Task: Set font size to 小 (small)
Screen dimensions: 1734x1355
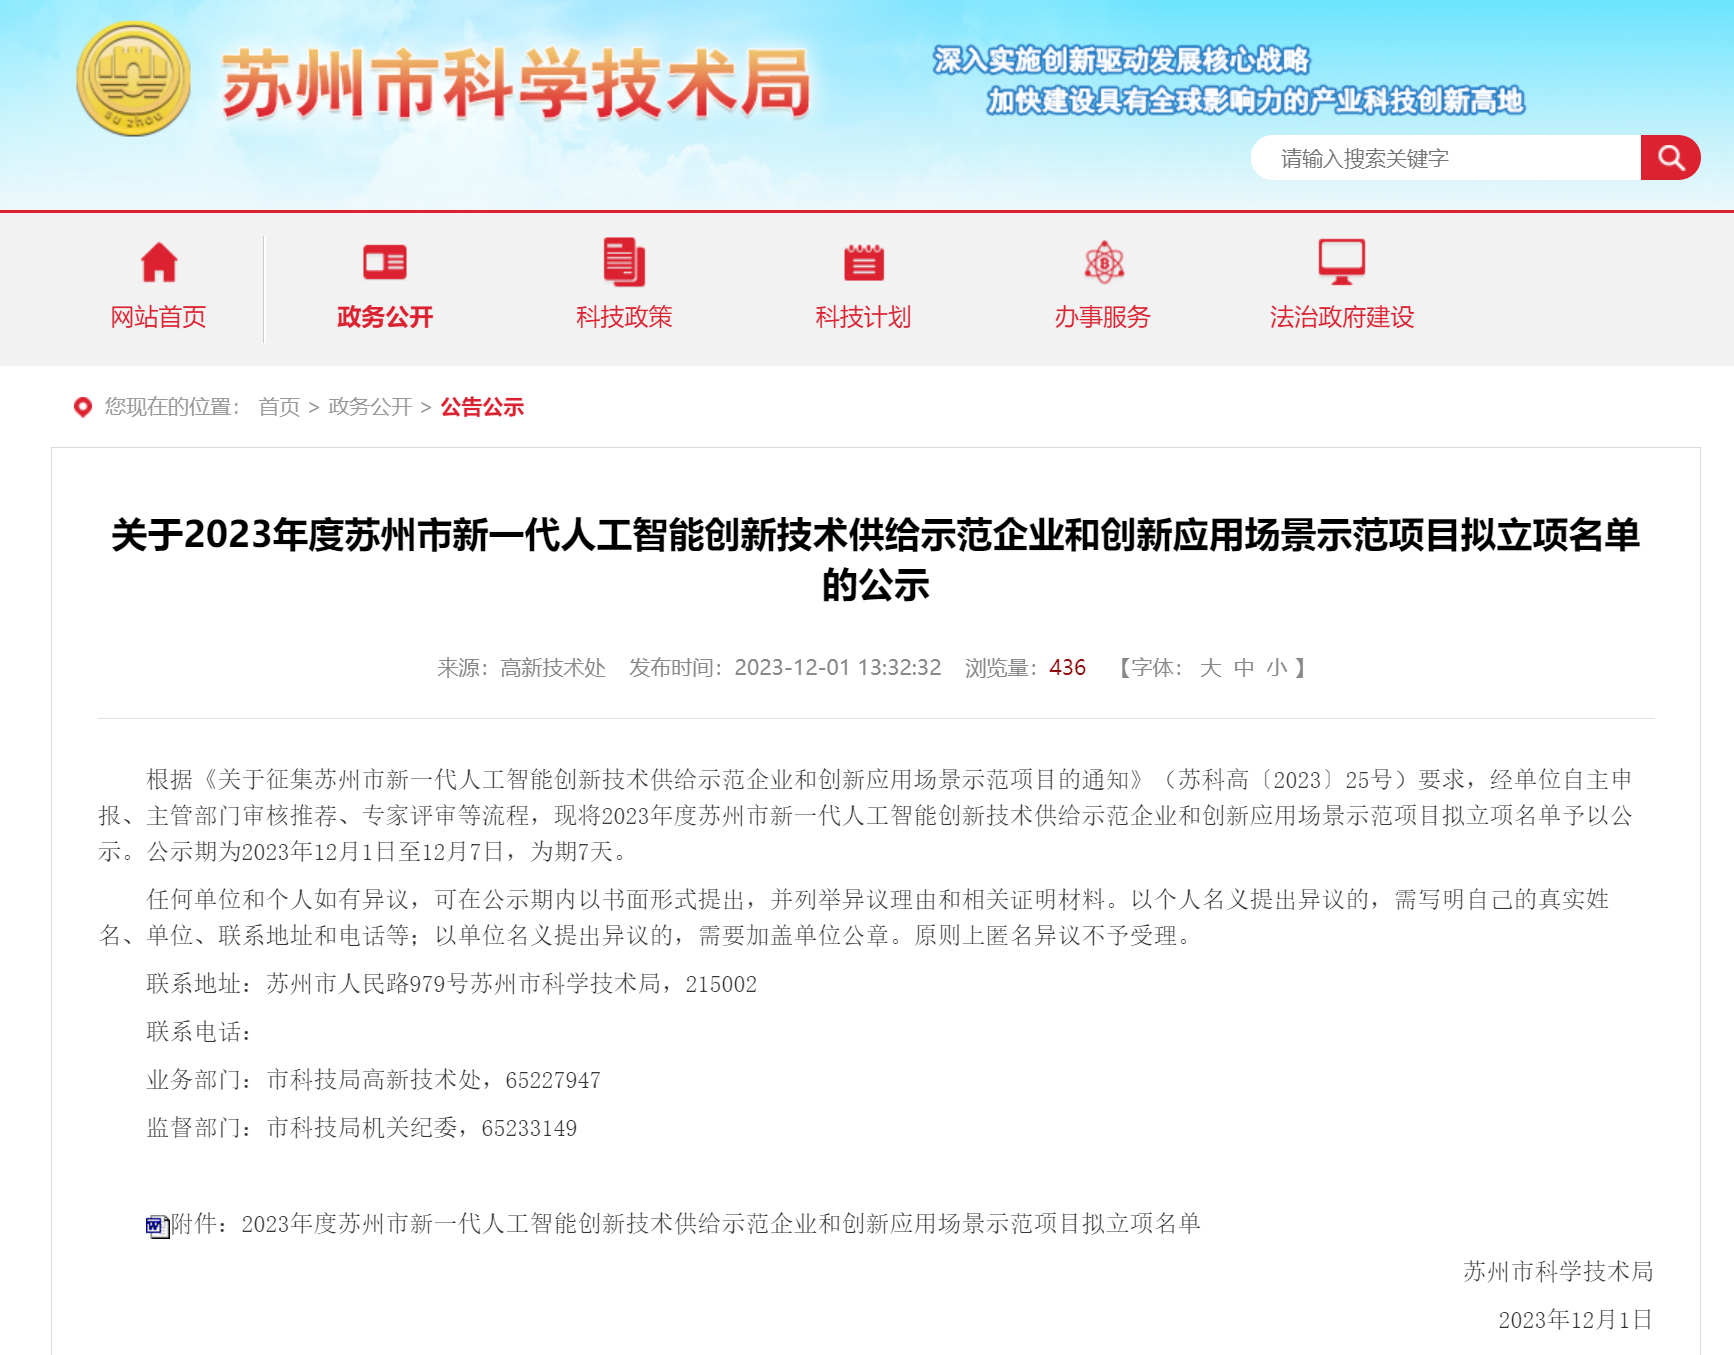Action: tap(1276, 668)
